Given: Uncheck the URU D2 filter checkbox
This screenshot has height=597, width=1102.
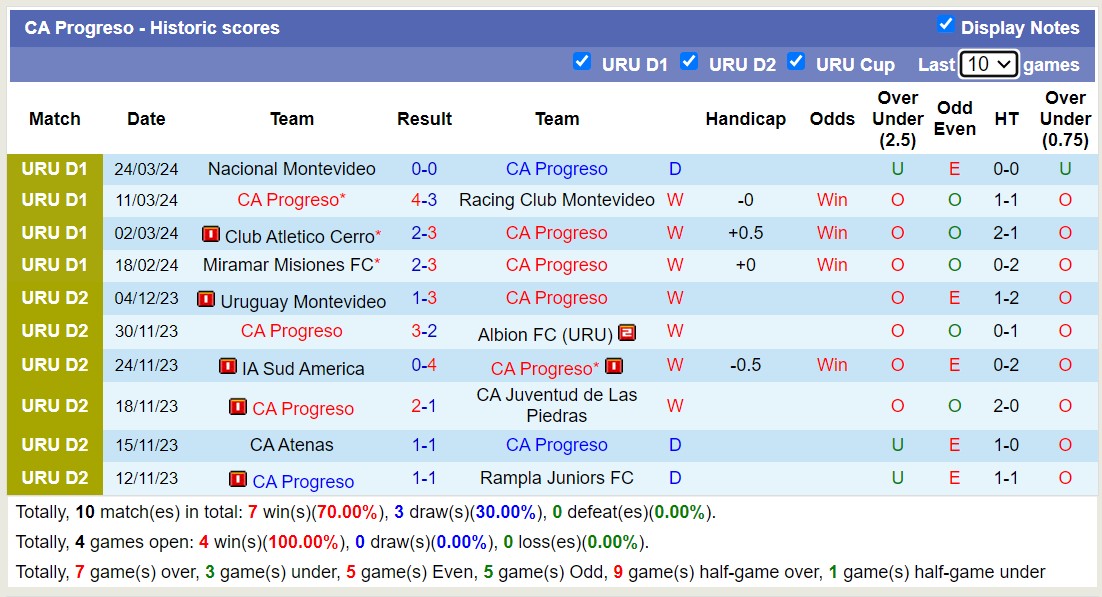Looking at the screenshot, I should click(689, 62).
